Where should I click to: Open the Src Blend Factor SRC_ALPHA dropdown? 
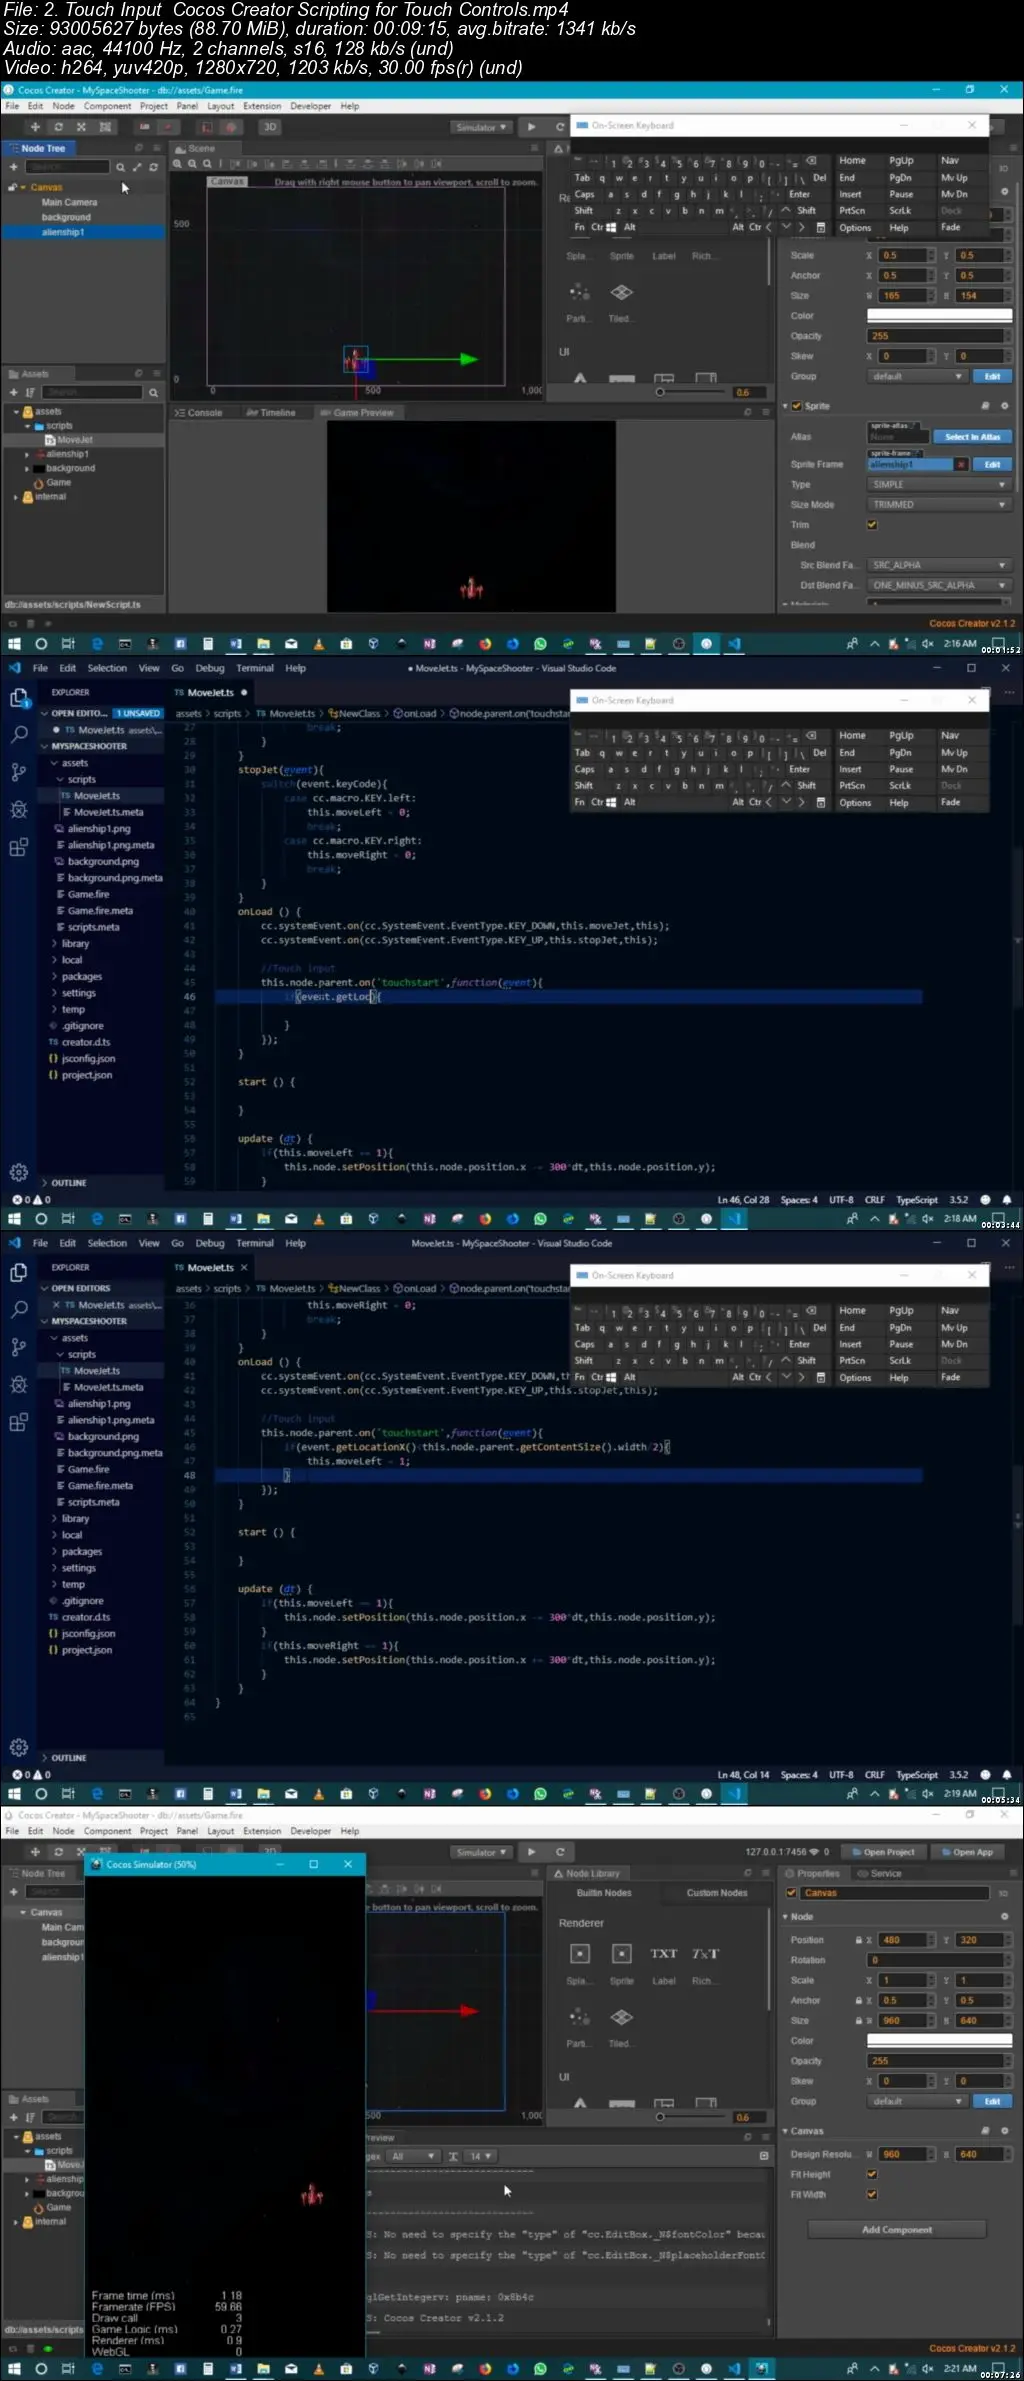coord(939,565)
